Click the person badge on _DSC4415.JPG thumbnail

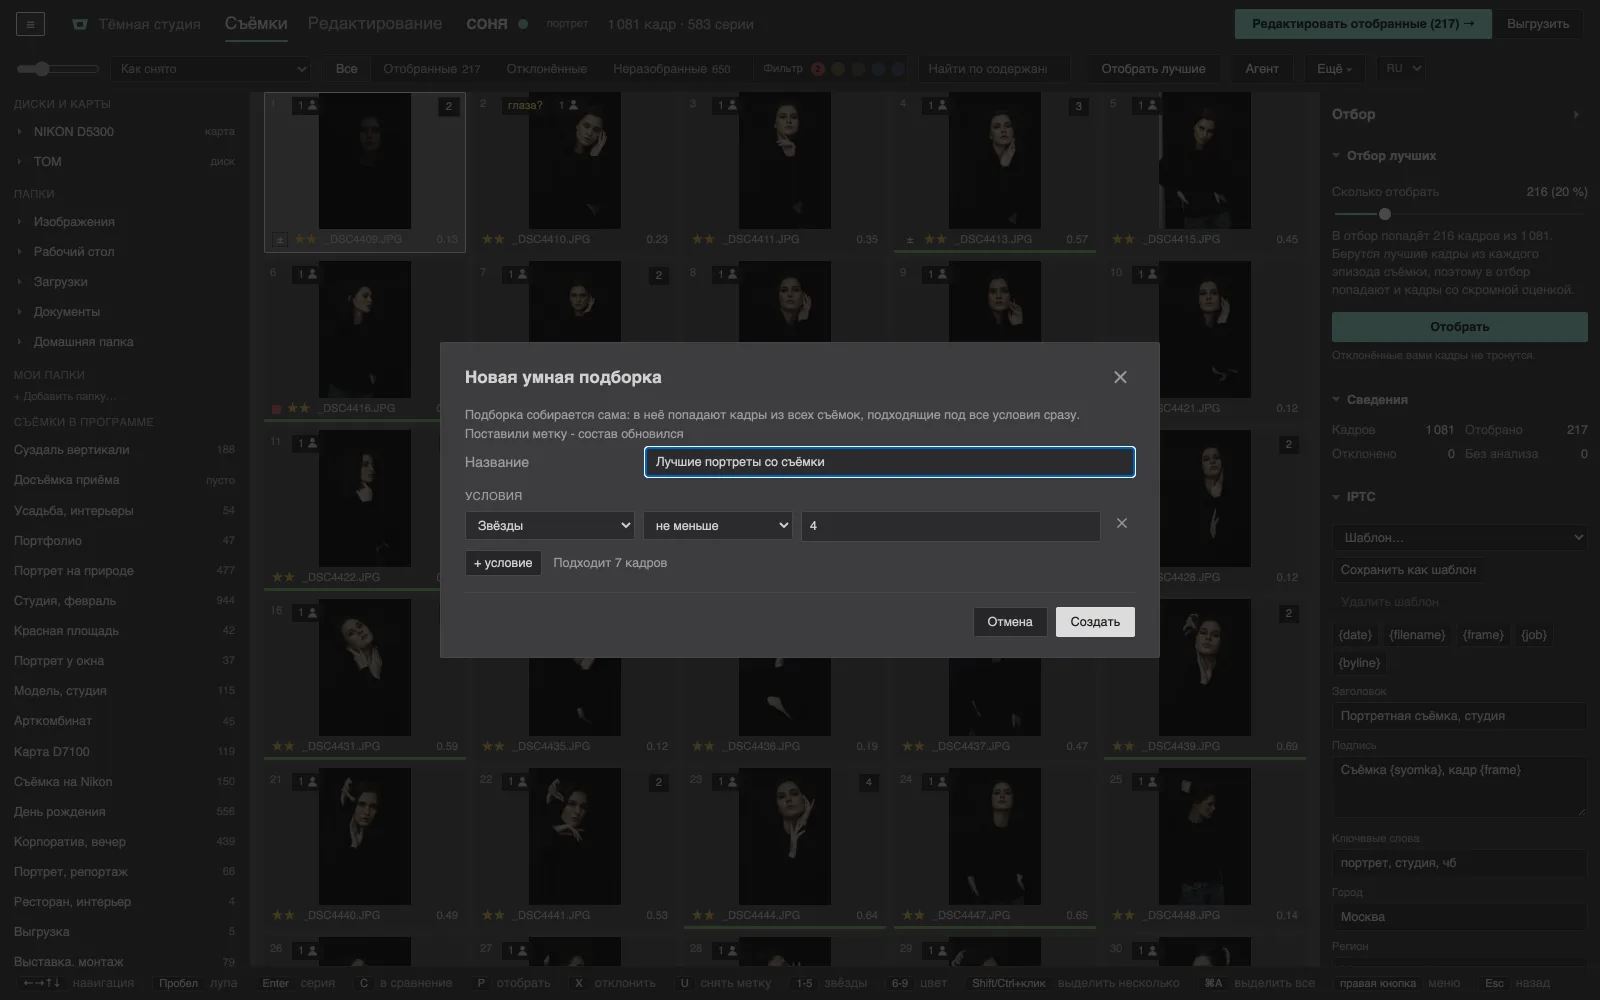[x=1147, y=105]
